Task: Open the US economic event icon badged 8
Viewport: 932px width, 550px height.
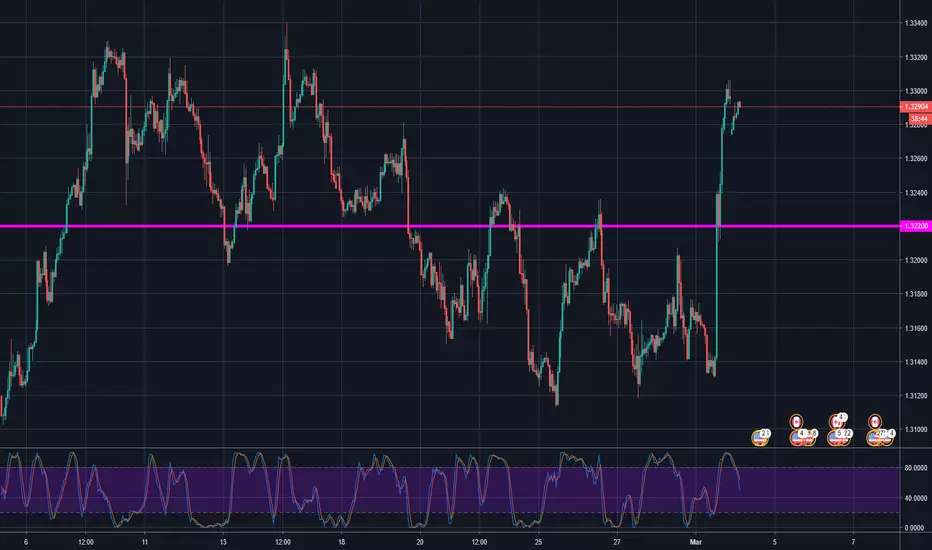Action: [810, 439]
